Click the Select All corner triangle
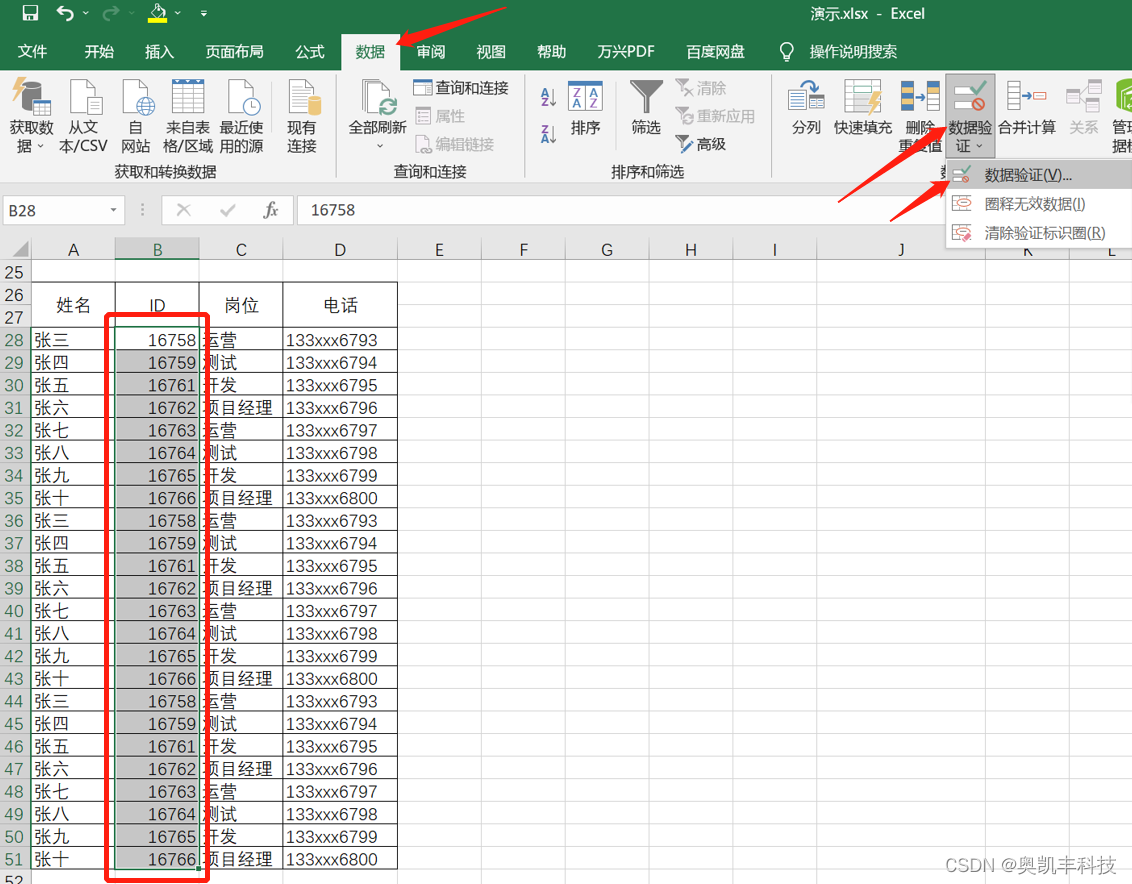 (x=19, y=250)
